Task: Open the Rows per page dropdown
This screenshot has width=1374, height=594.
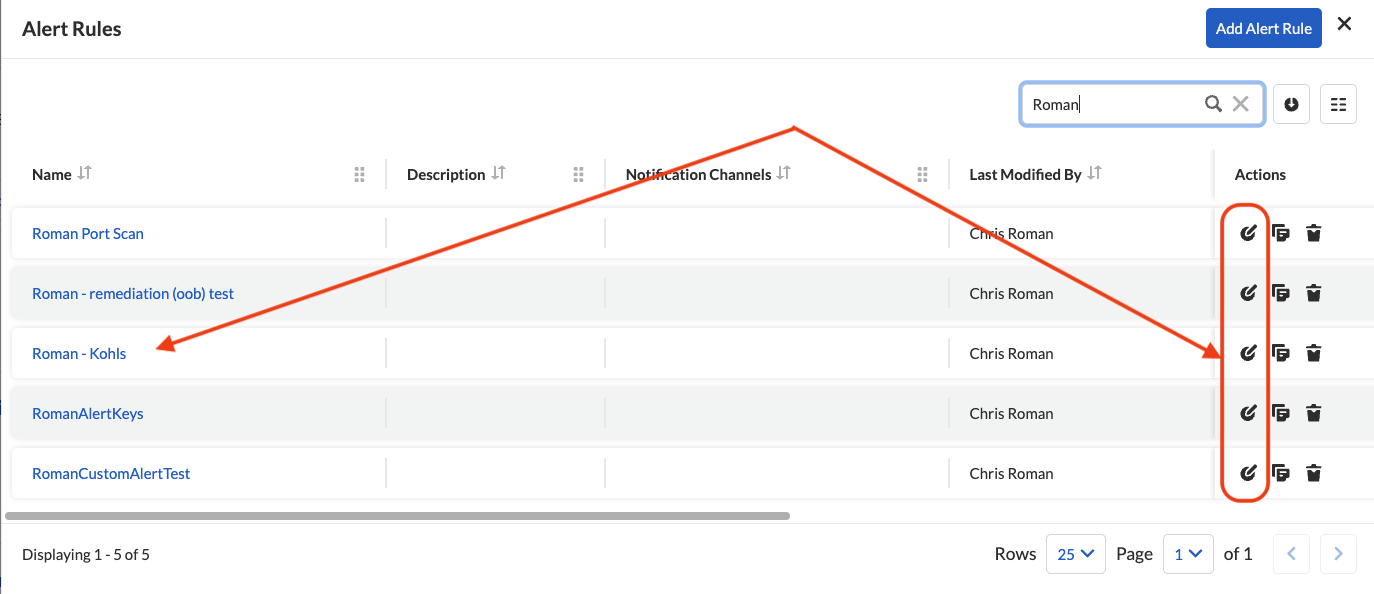Action: (x=1075, y=554)
